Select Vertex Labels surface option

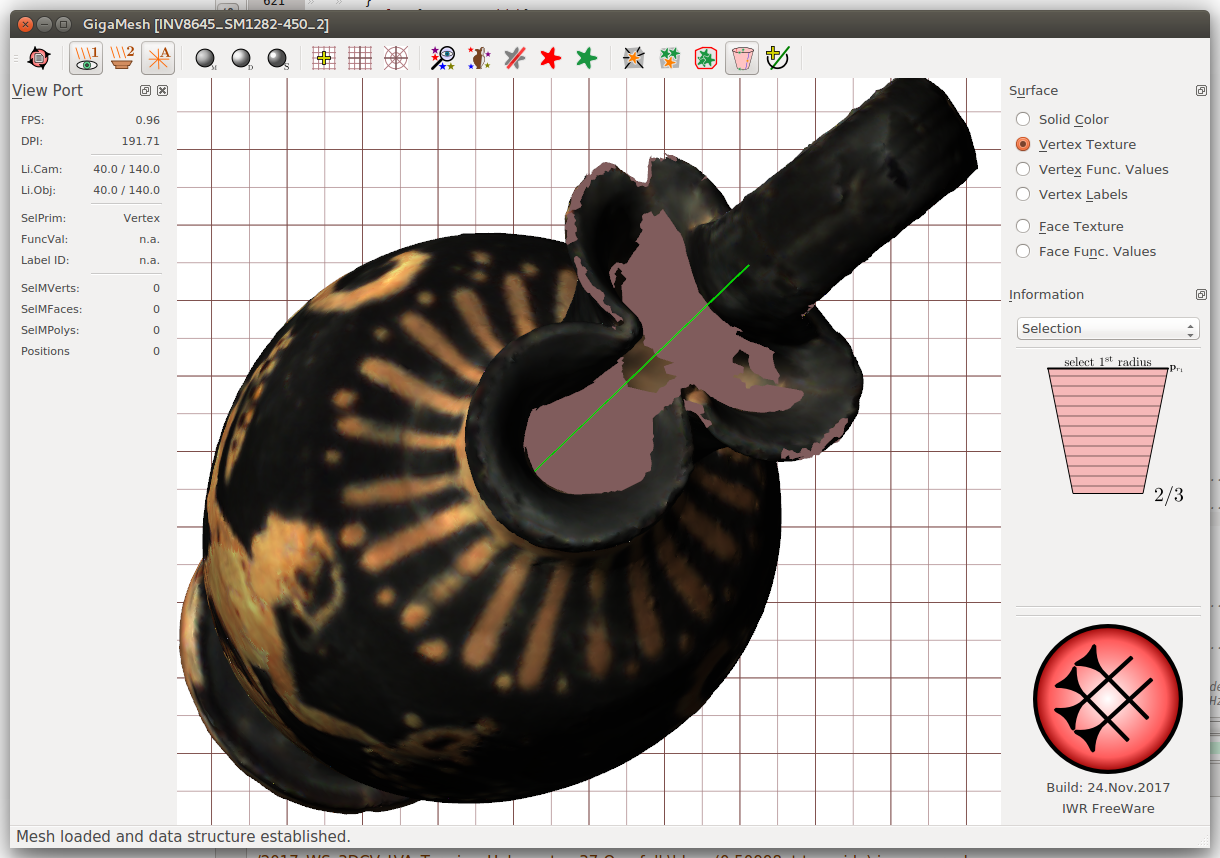pos(1071,194)
